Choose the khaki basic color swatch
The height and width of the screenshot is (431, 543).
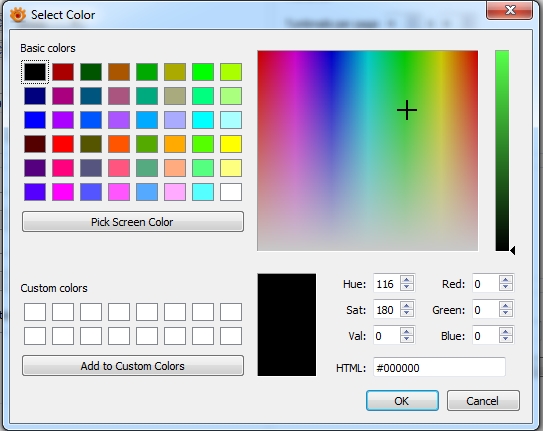tap(175, 96)
